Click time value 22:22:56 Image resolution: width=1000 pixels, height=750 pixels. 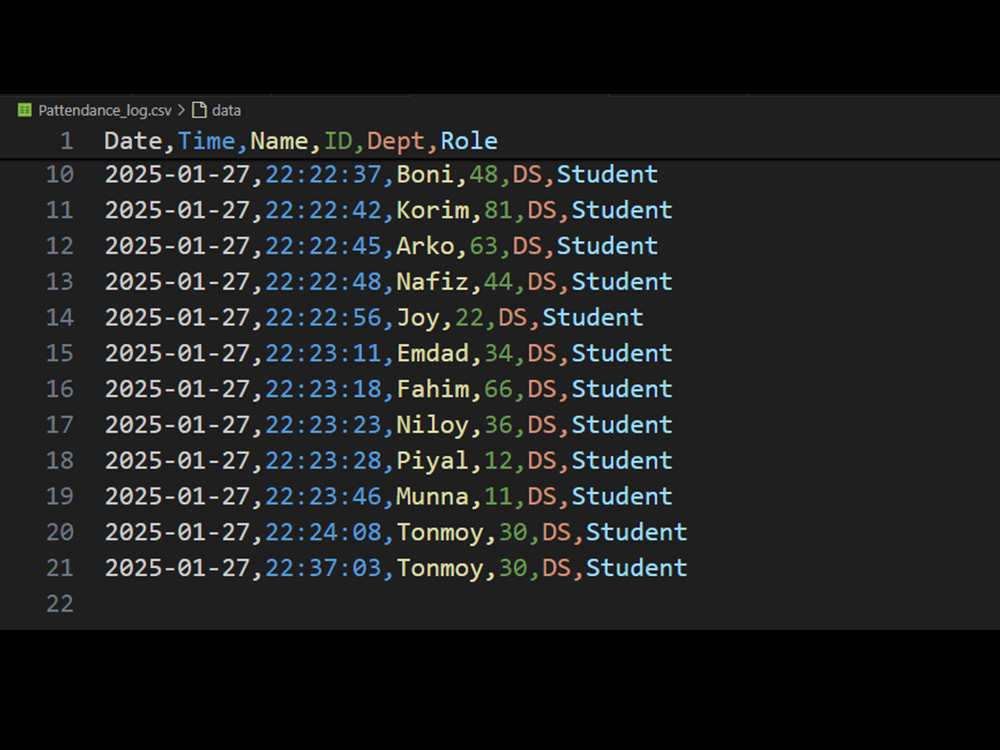pos(323,317)
